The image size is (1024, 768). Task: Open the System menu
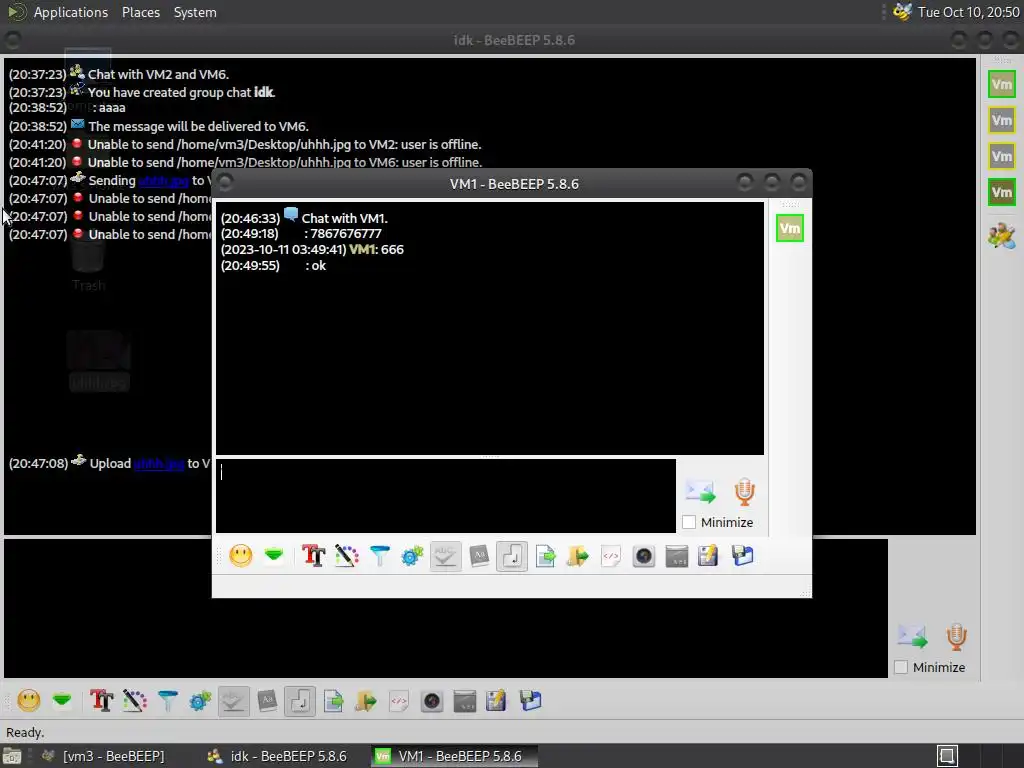tap(195, 12)
